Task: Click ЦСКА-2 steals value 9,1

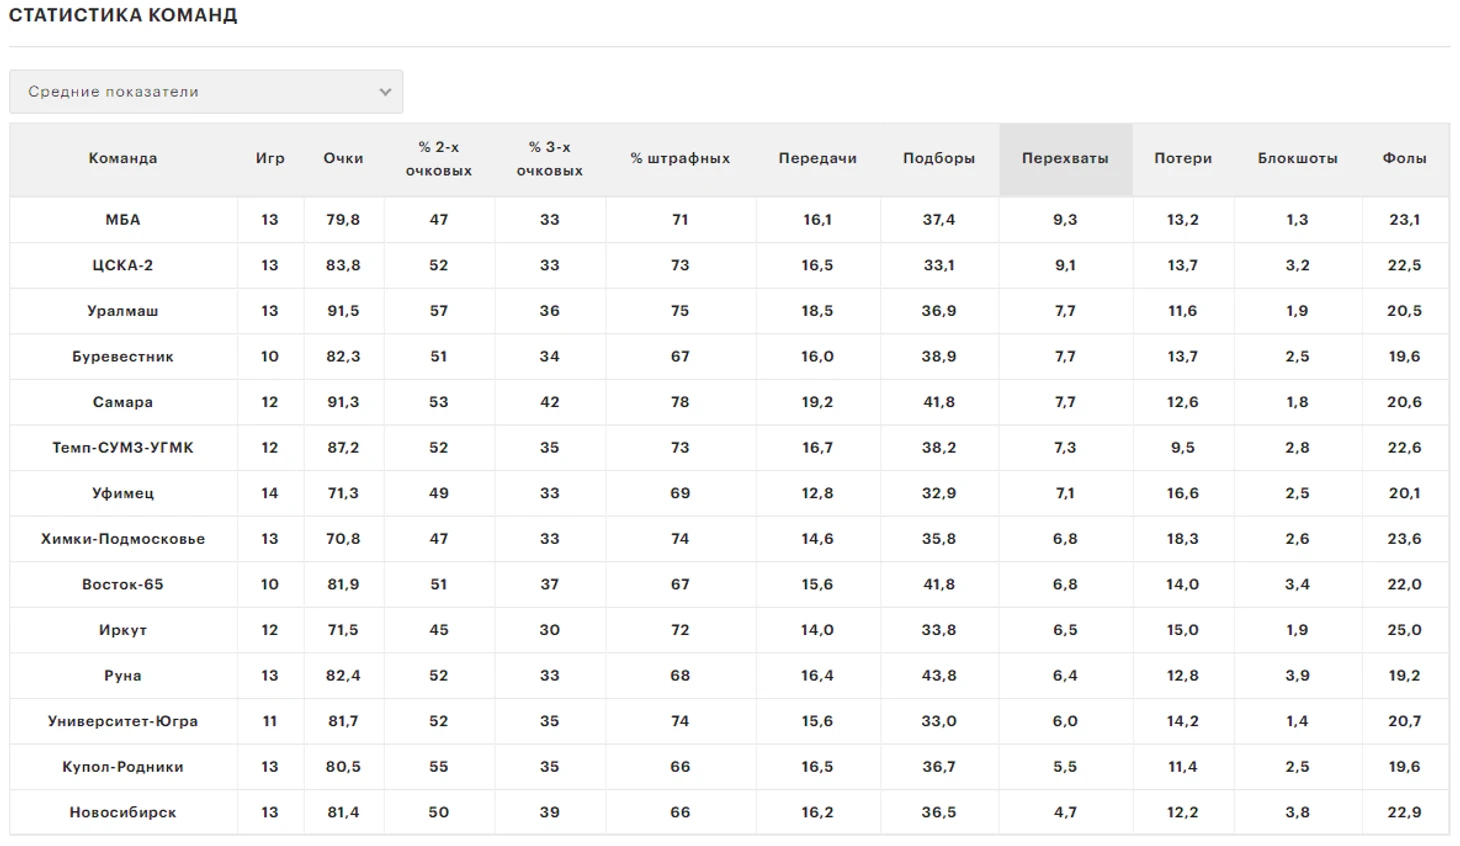Action: point(1065,265)
